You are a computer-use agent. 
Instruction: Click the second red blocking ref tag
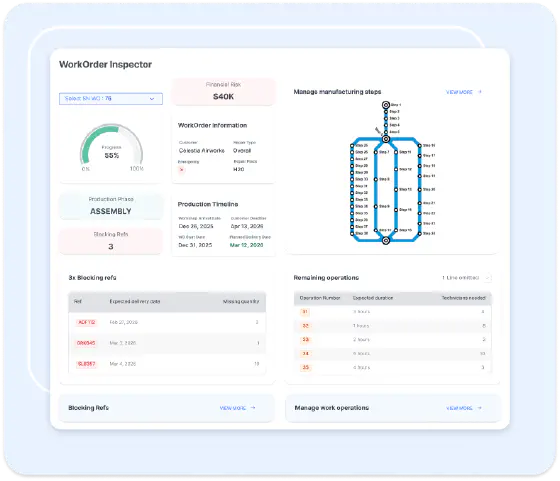[x=86, y=343]
